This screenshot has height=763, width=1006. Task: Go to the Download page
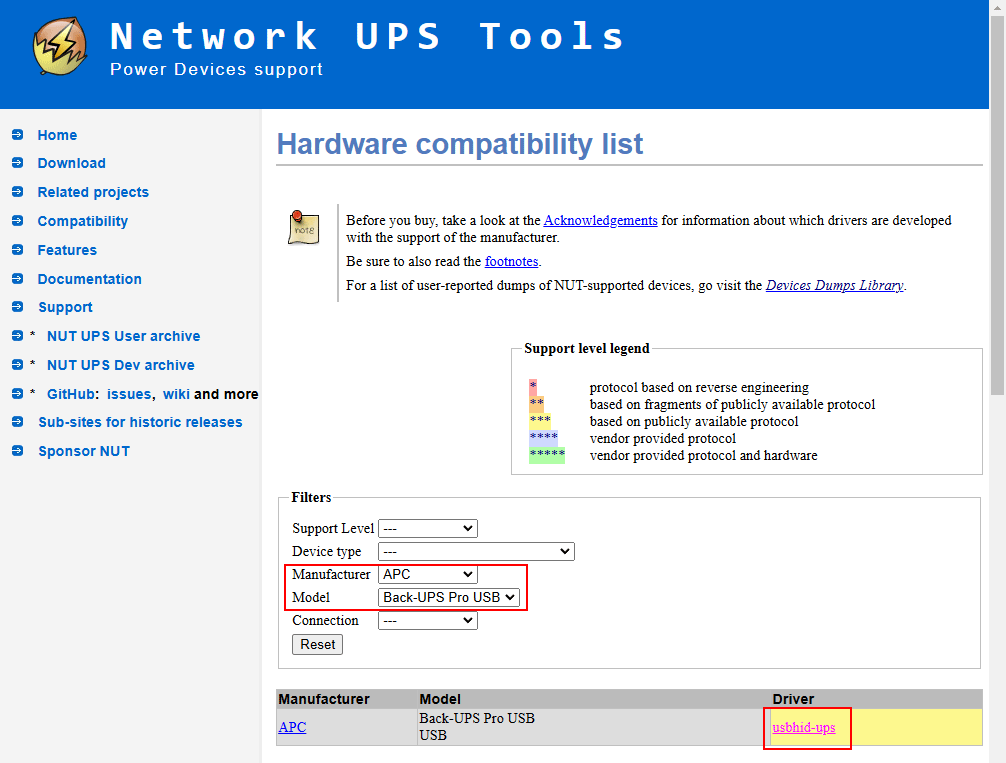coord(71,163)
